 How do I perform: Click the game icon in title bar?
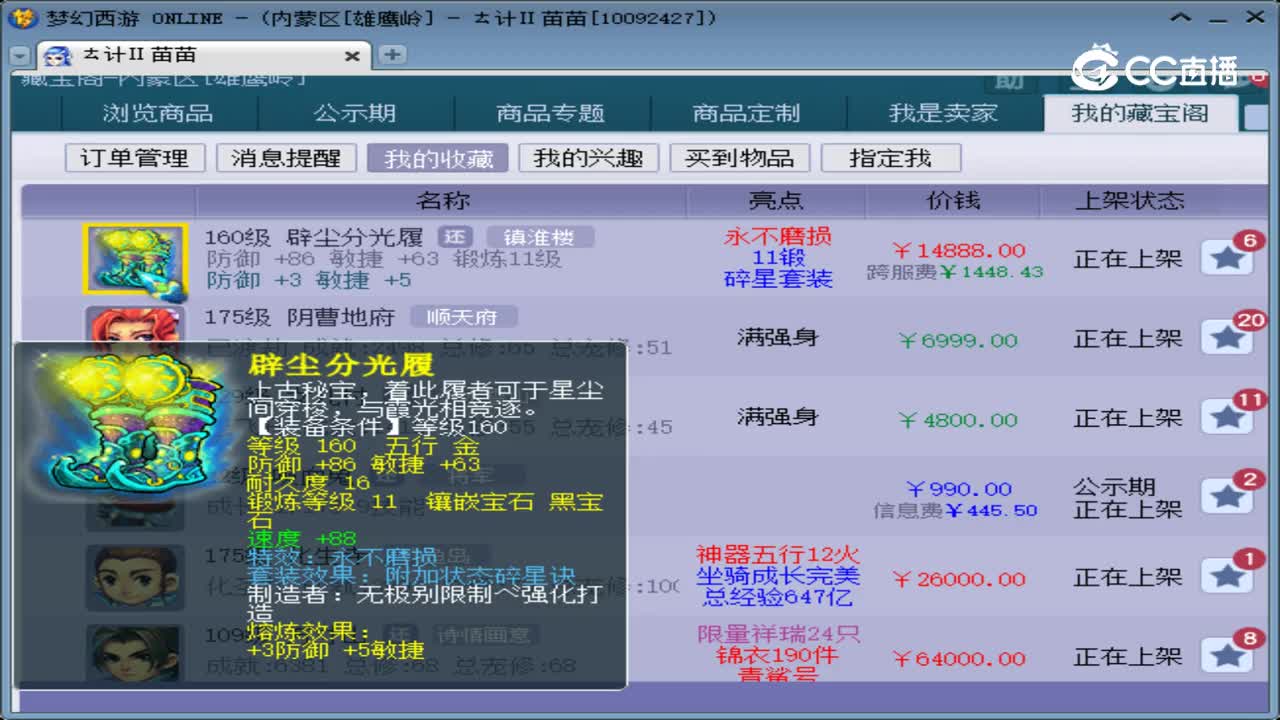click(24, 18)
